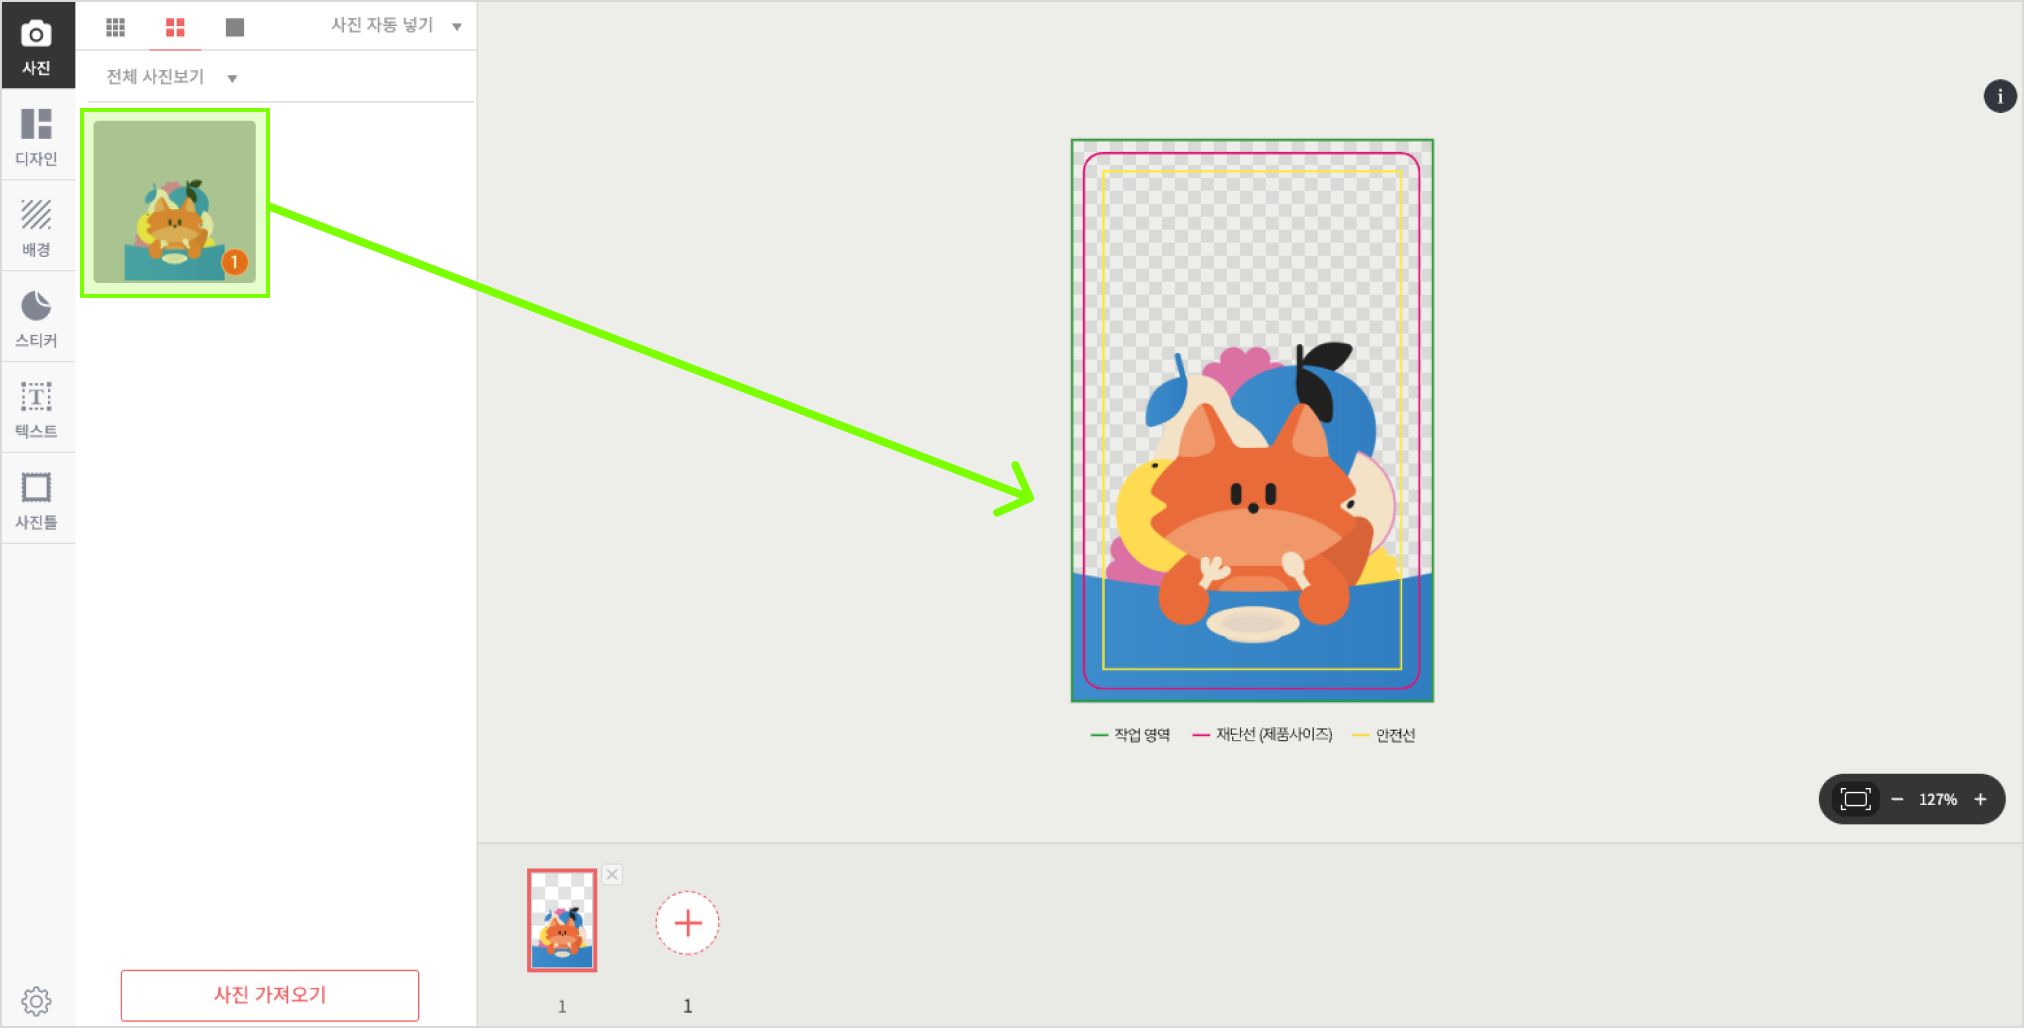The image size is (2024, 1028).
Task: Zoom out with the minus button
Action: 1897,799
